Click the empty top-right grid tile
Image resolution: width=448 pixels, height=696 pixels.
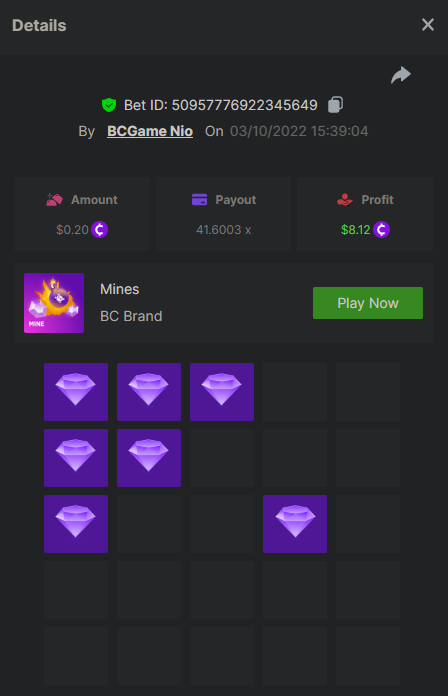click(368, 392)
